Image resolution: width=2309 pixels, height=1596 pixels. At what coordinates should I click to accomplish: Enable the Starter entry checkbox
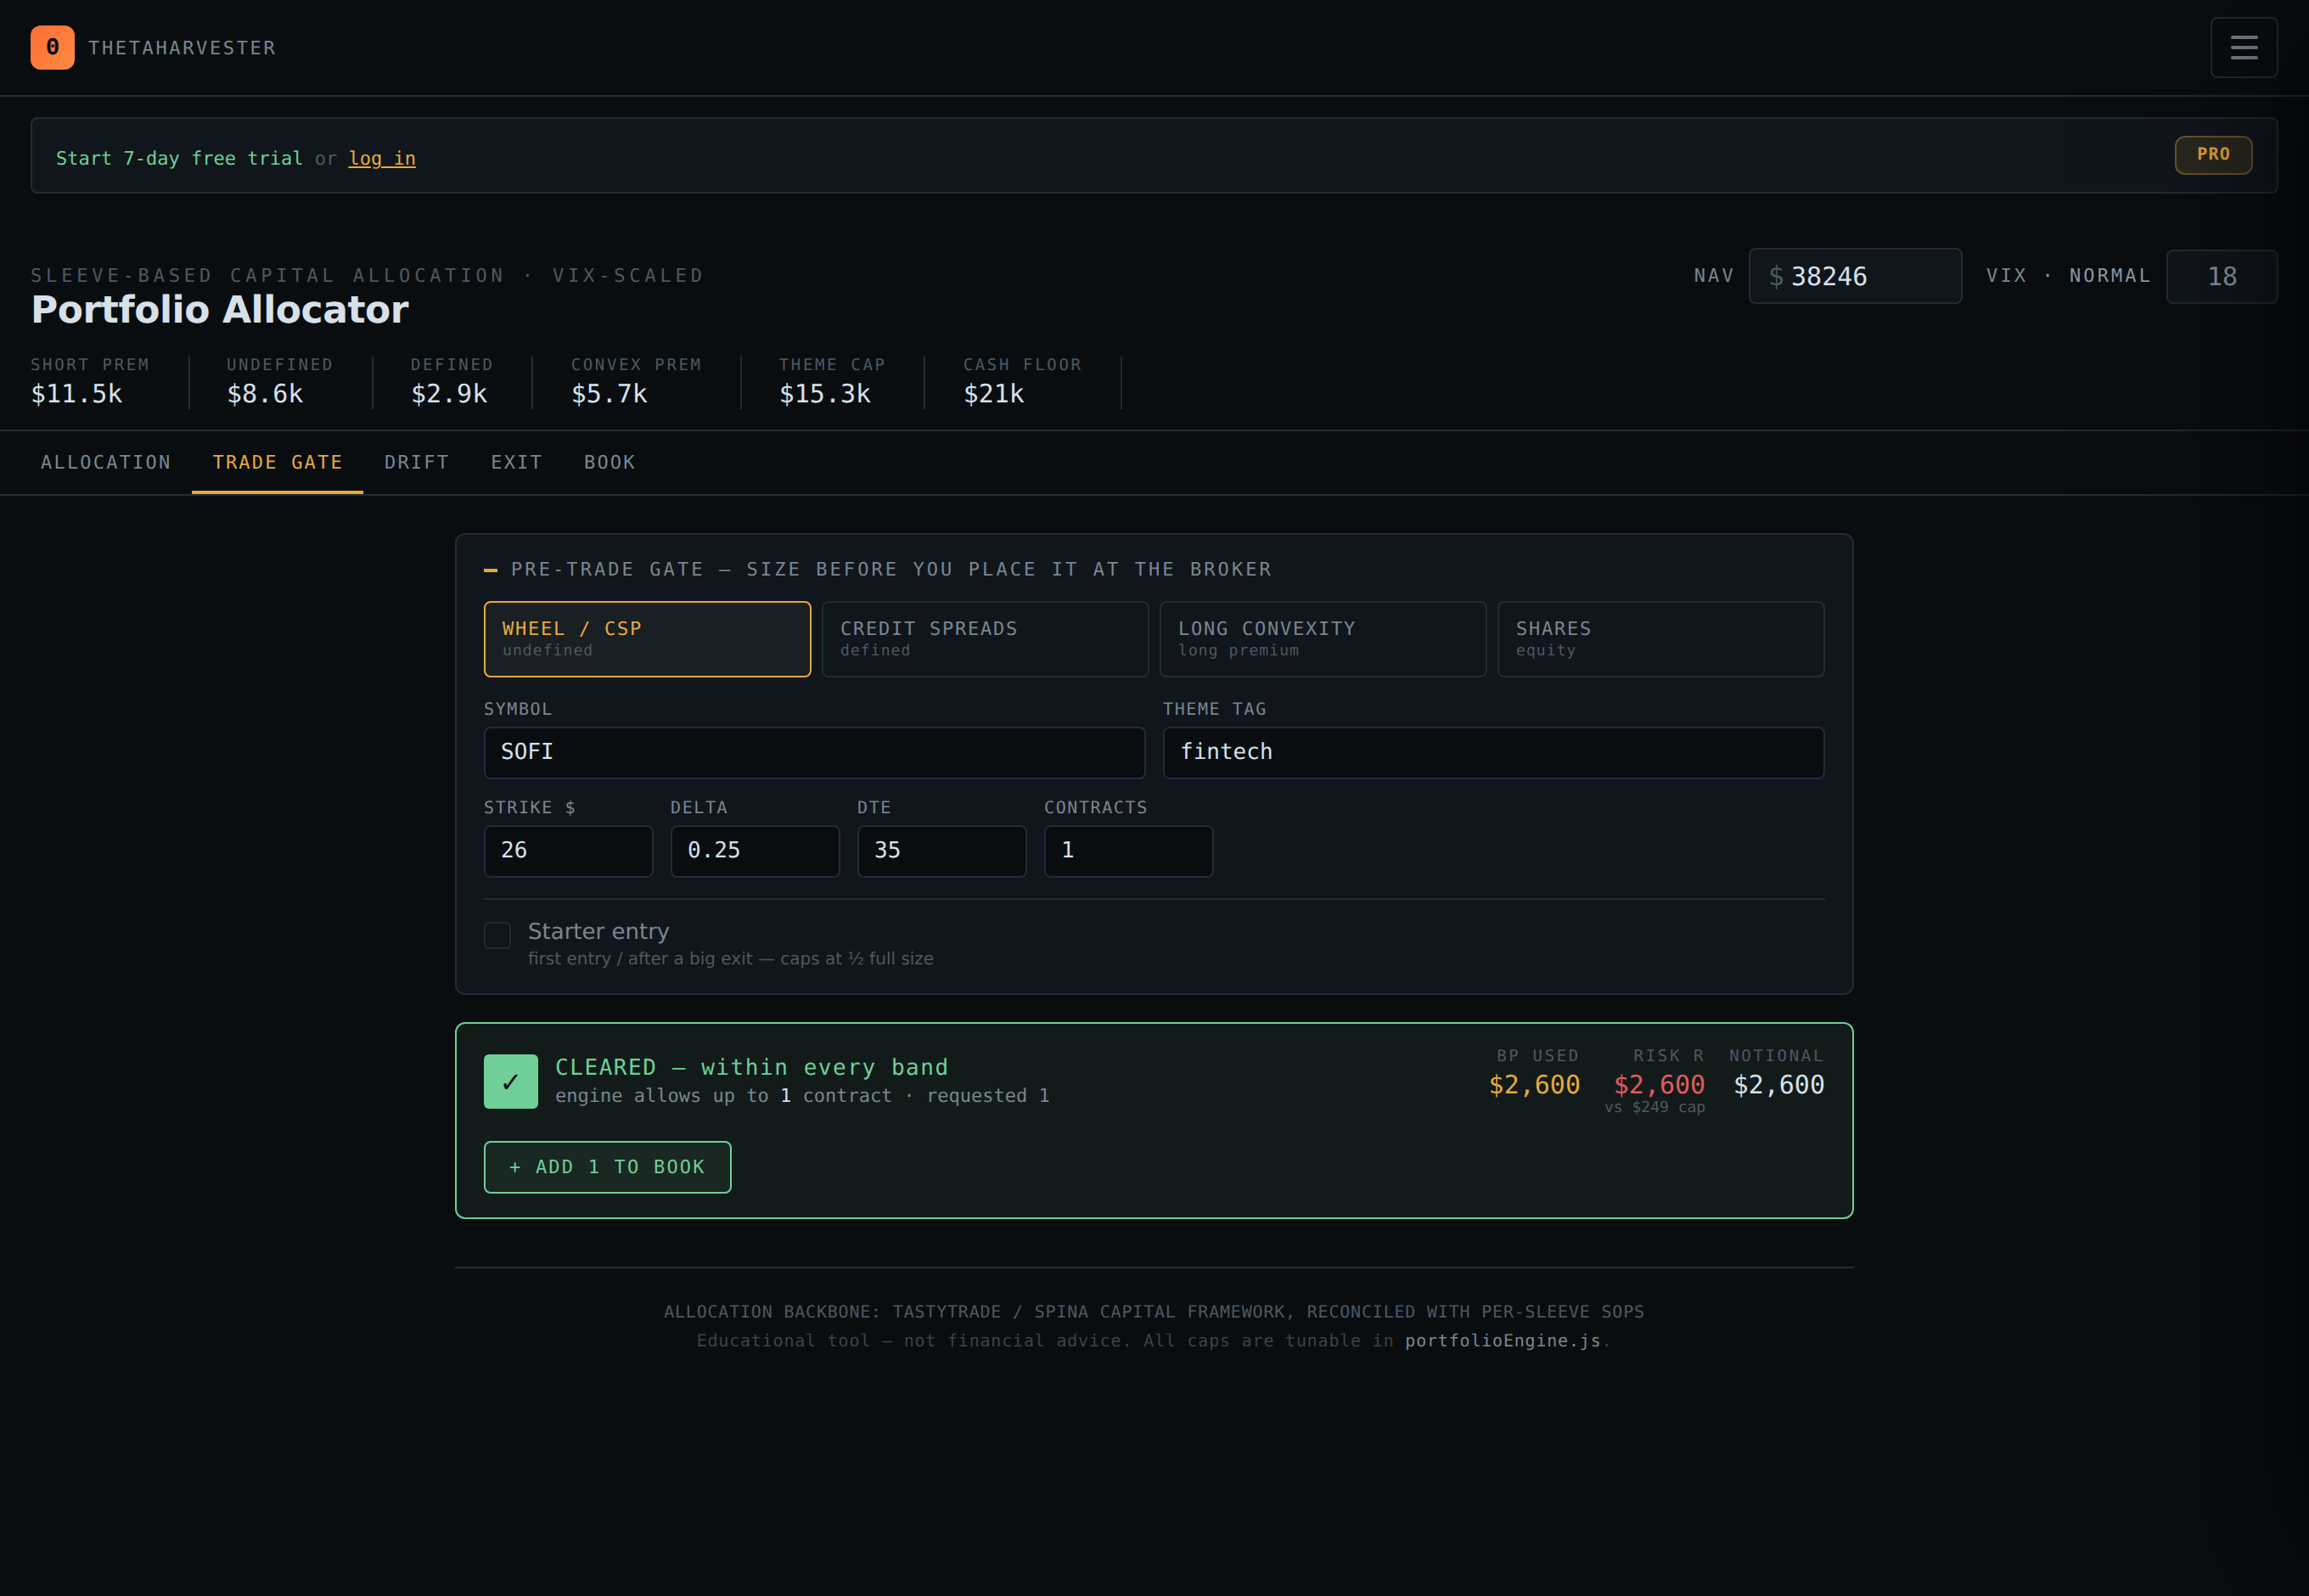tap(497, 935)
